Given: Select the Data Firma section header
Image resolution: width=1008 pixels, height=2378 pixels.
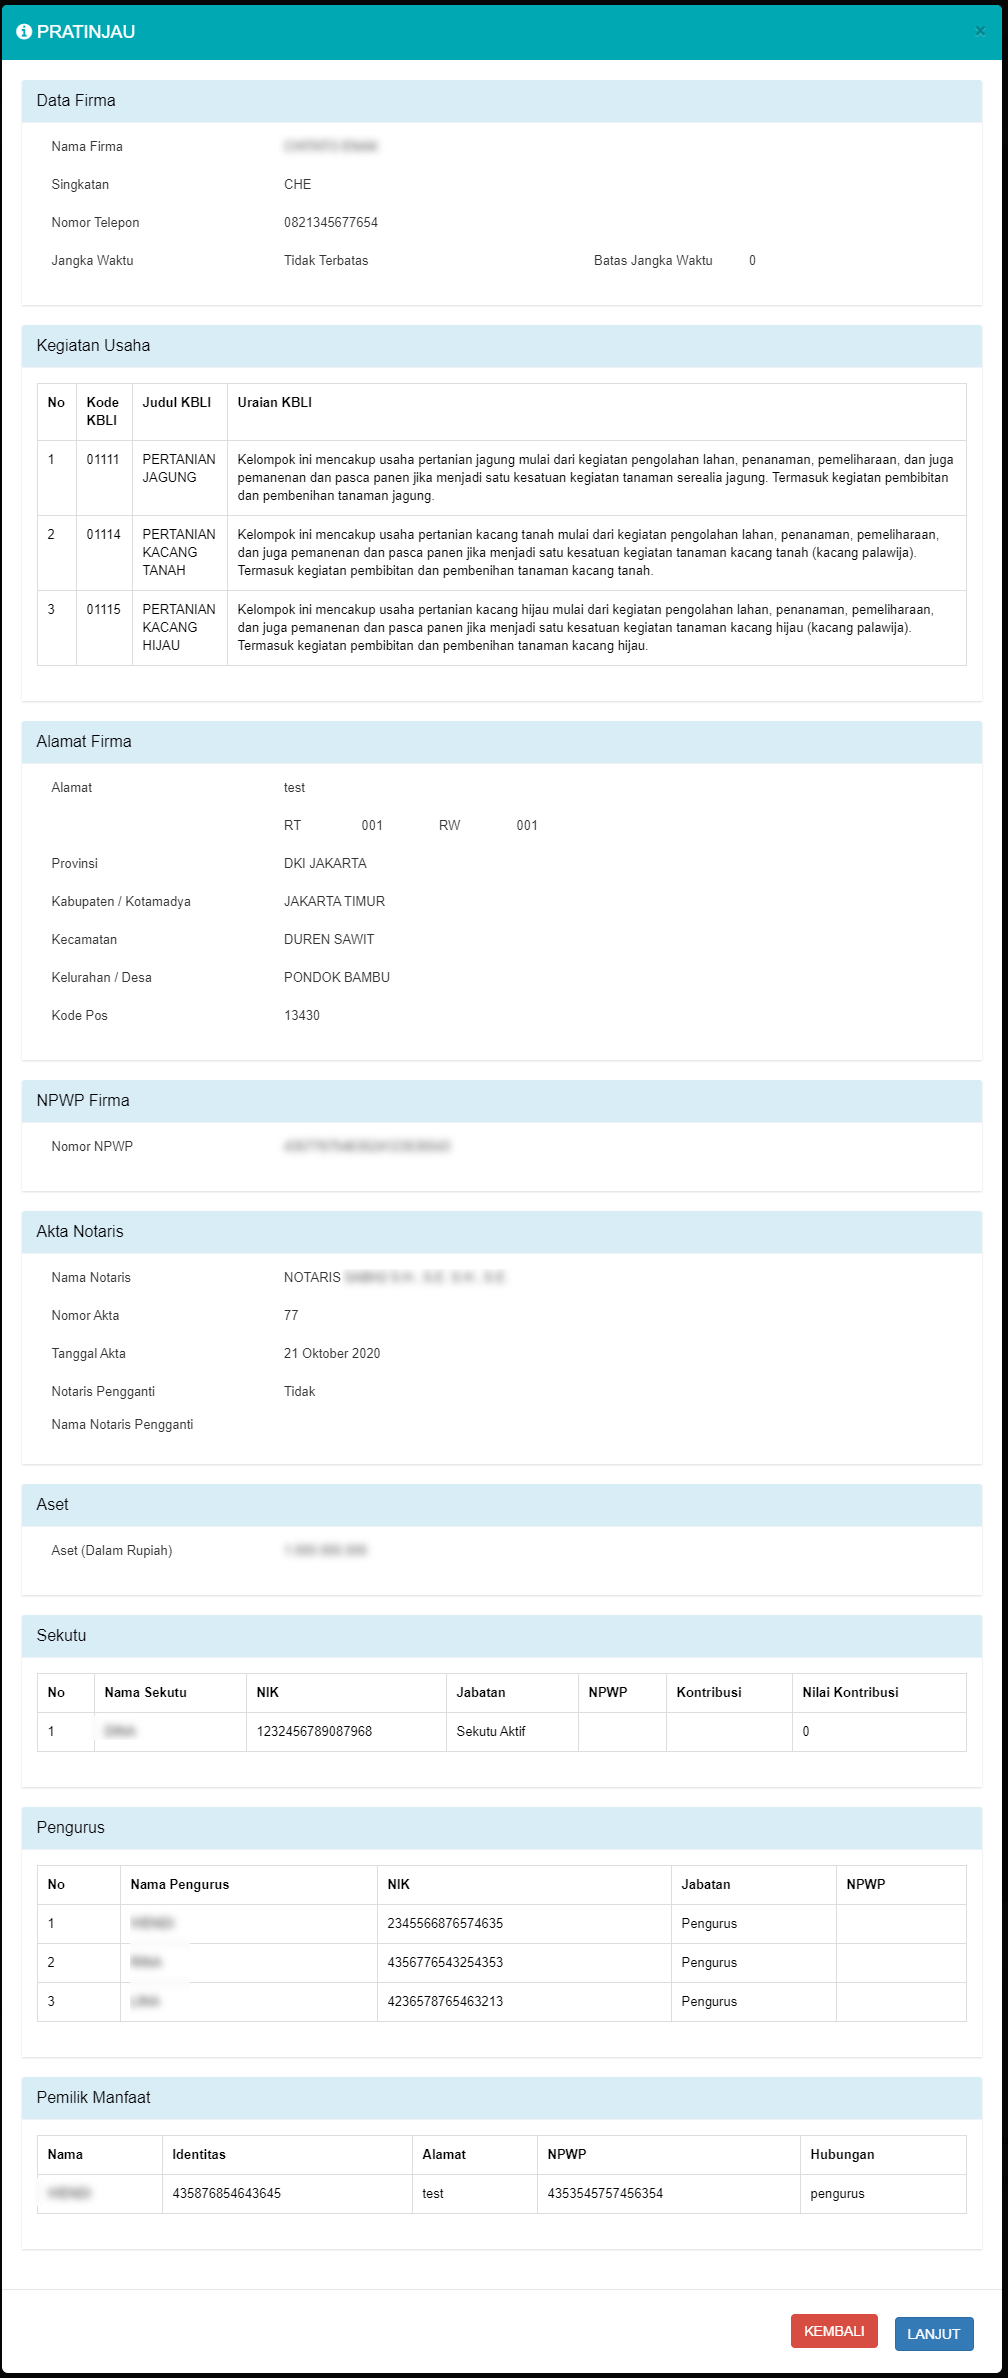Looking at the screenshot, I should (76, 101).
